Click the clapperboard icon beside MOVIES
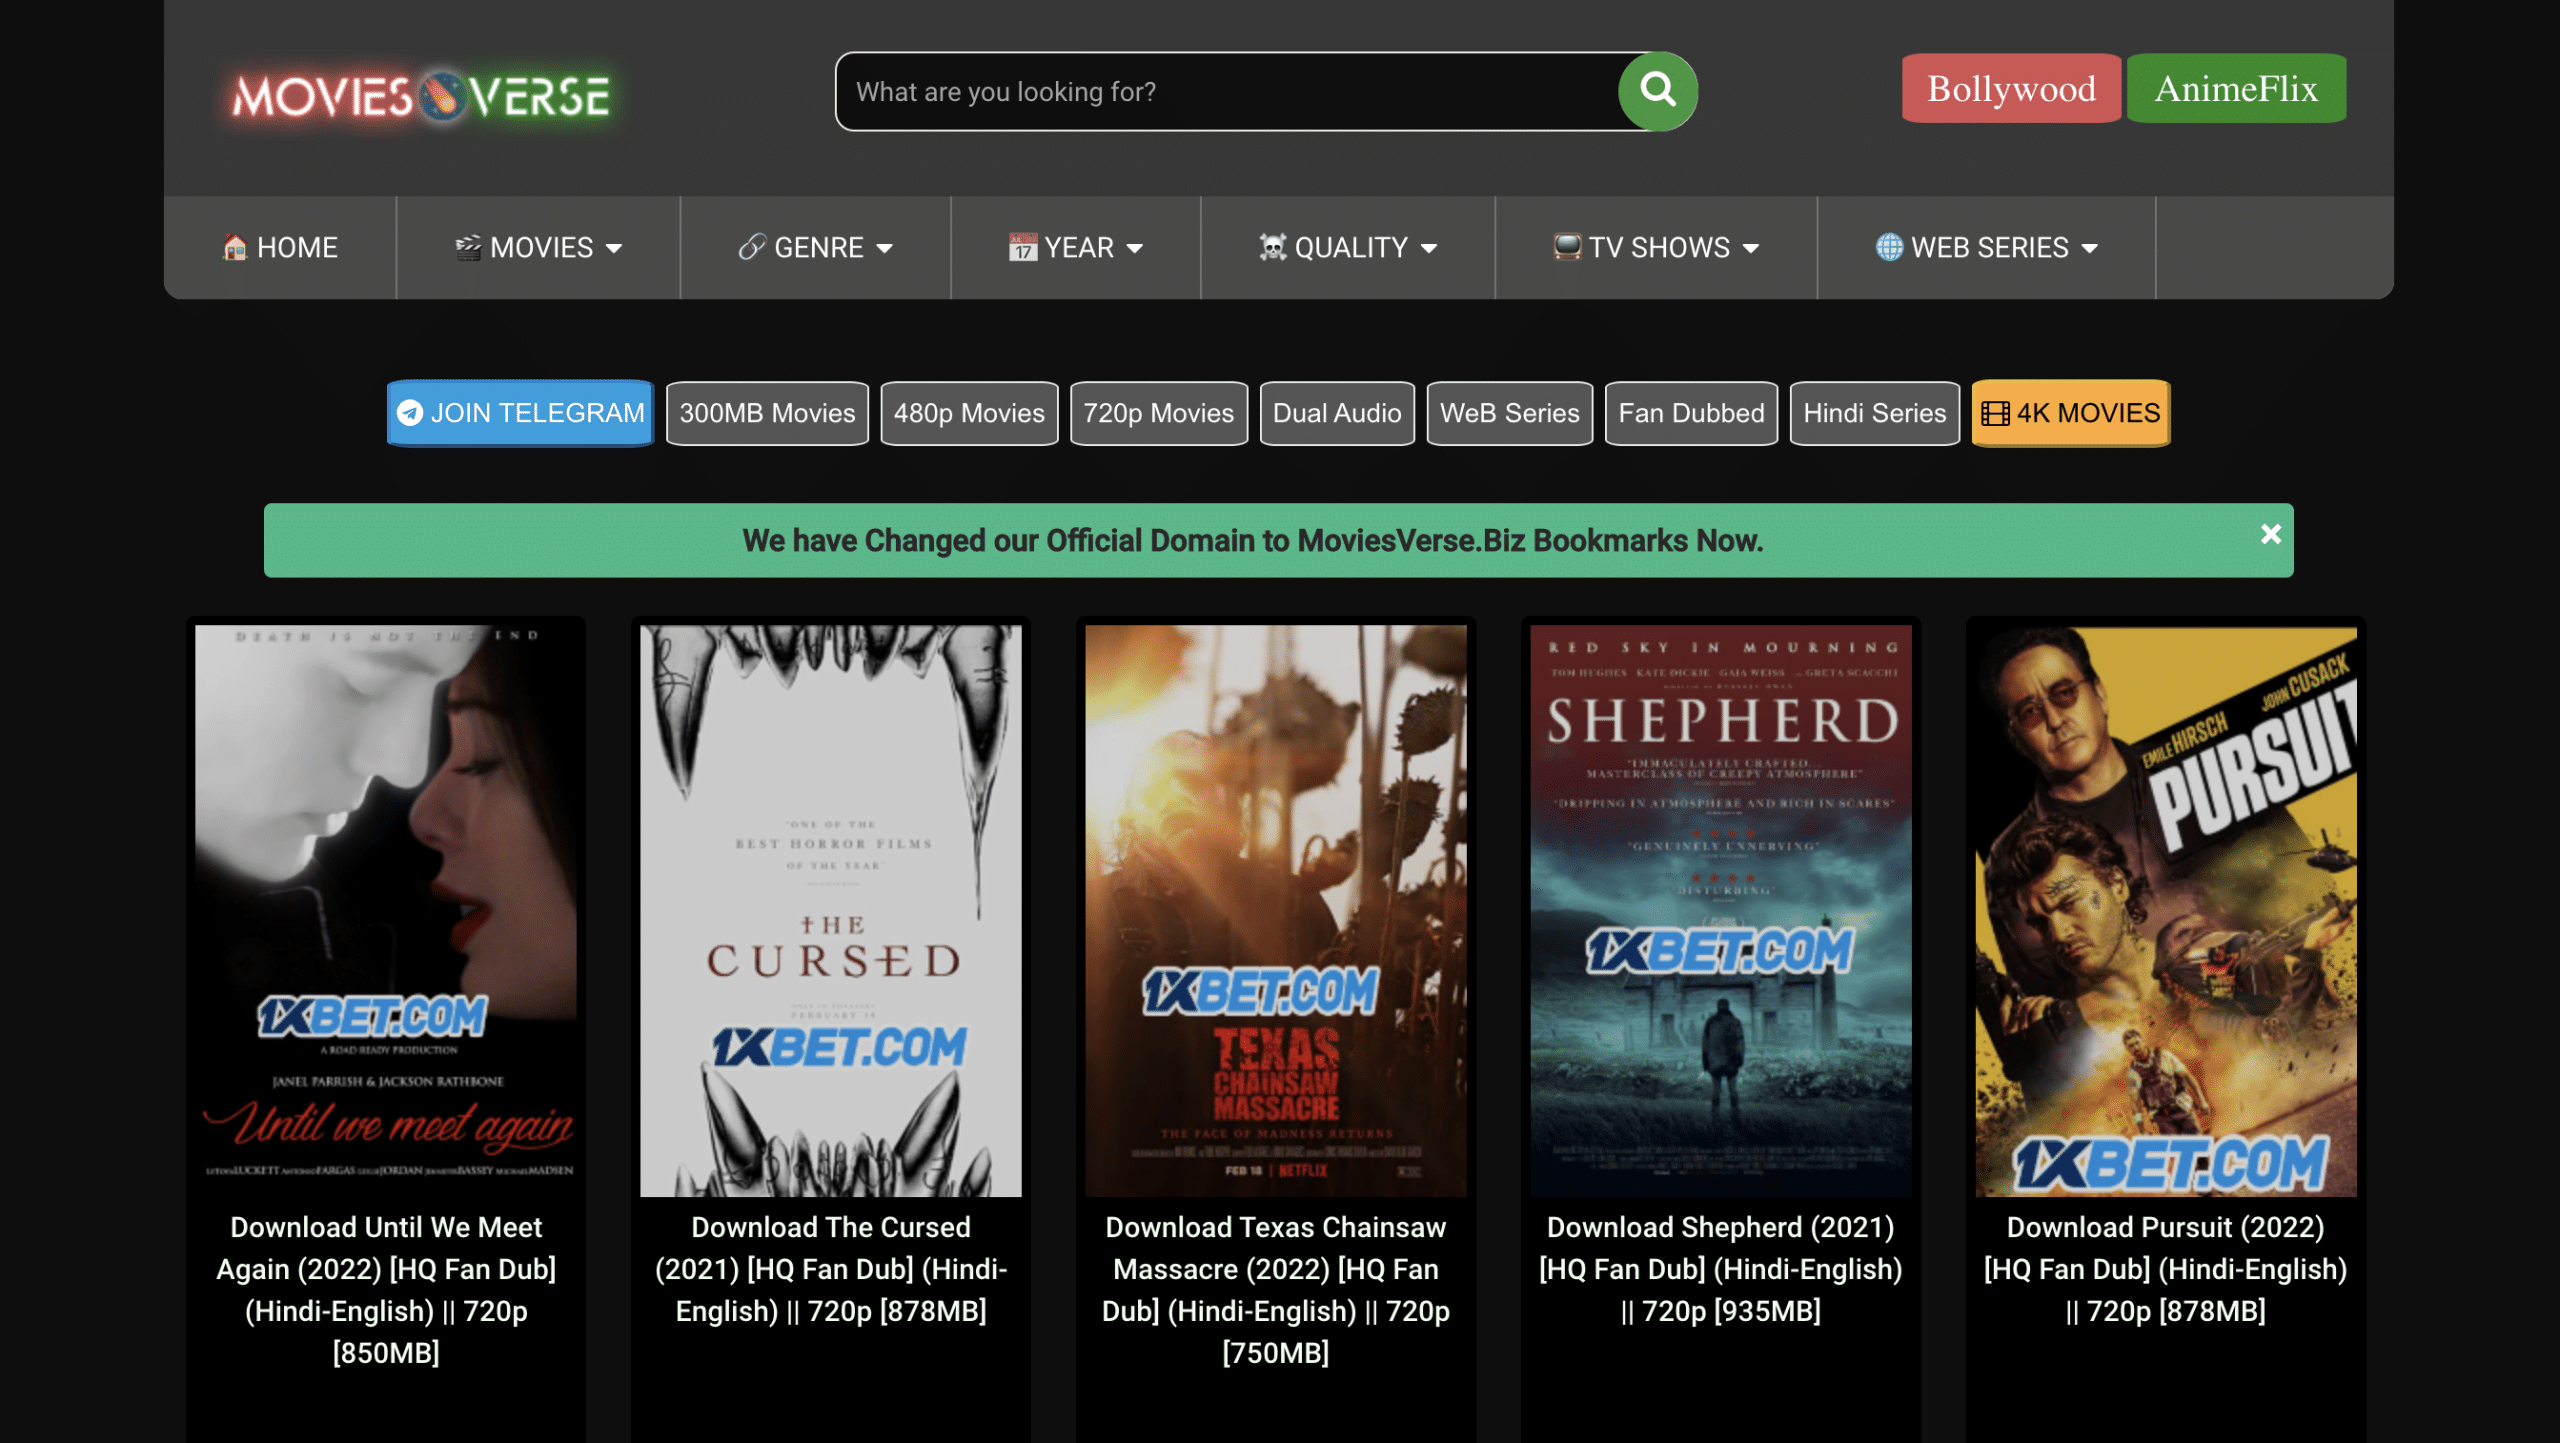Viewport: 2560px width, 1443px height. [466, 247]
